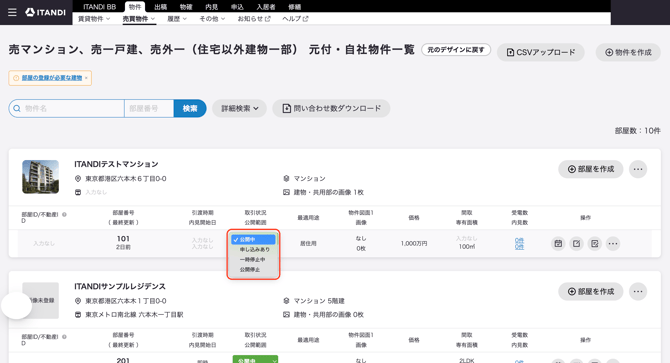Expand the 履歴 submenu
Viewport: 670px width, 363px height.
click(x=177, y=19)
